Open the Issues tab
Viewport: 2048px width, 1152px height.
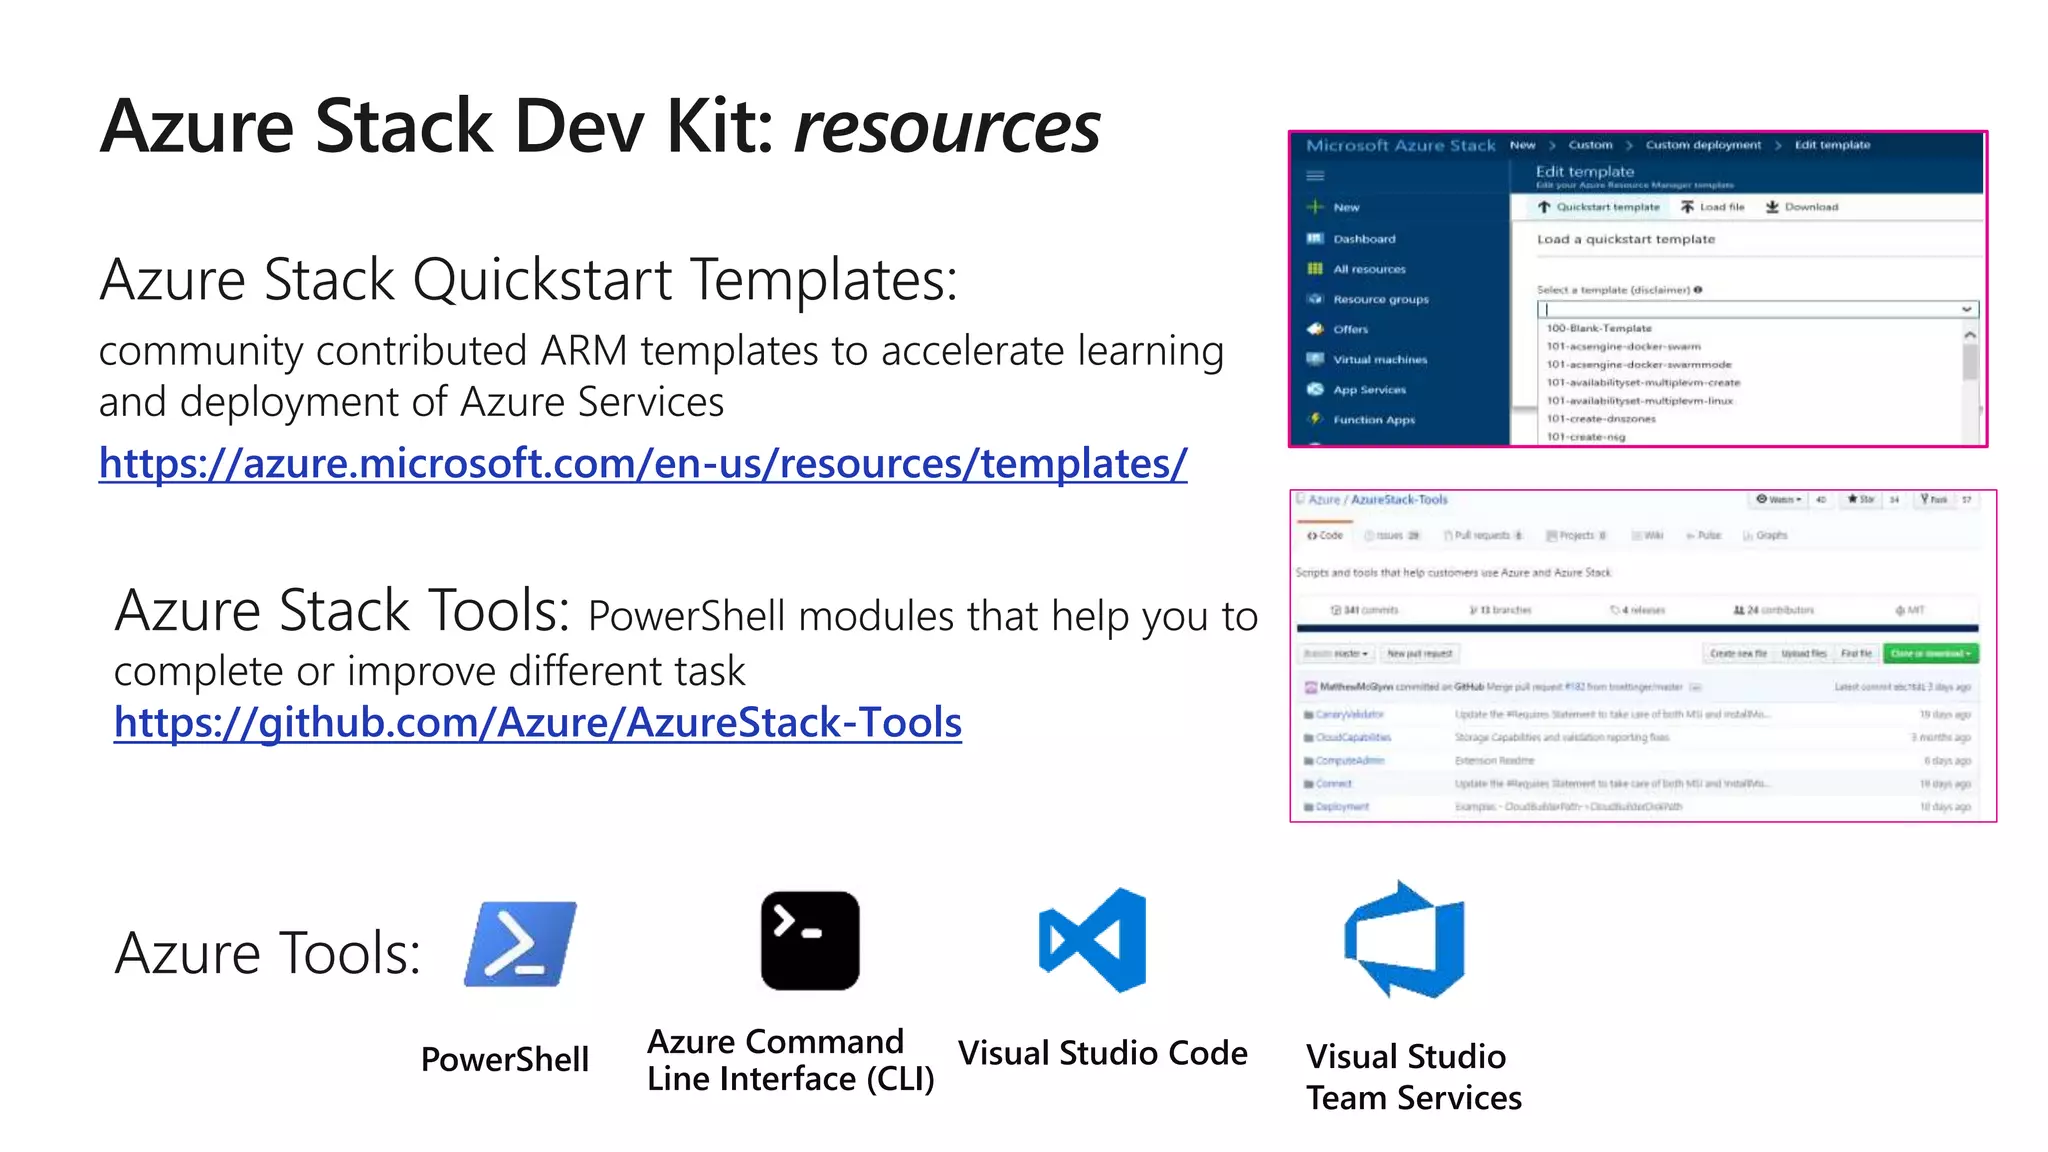click(x=1392, y=536)
